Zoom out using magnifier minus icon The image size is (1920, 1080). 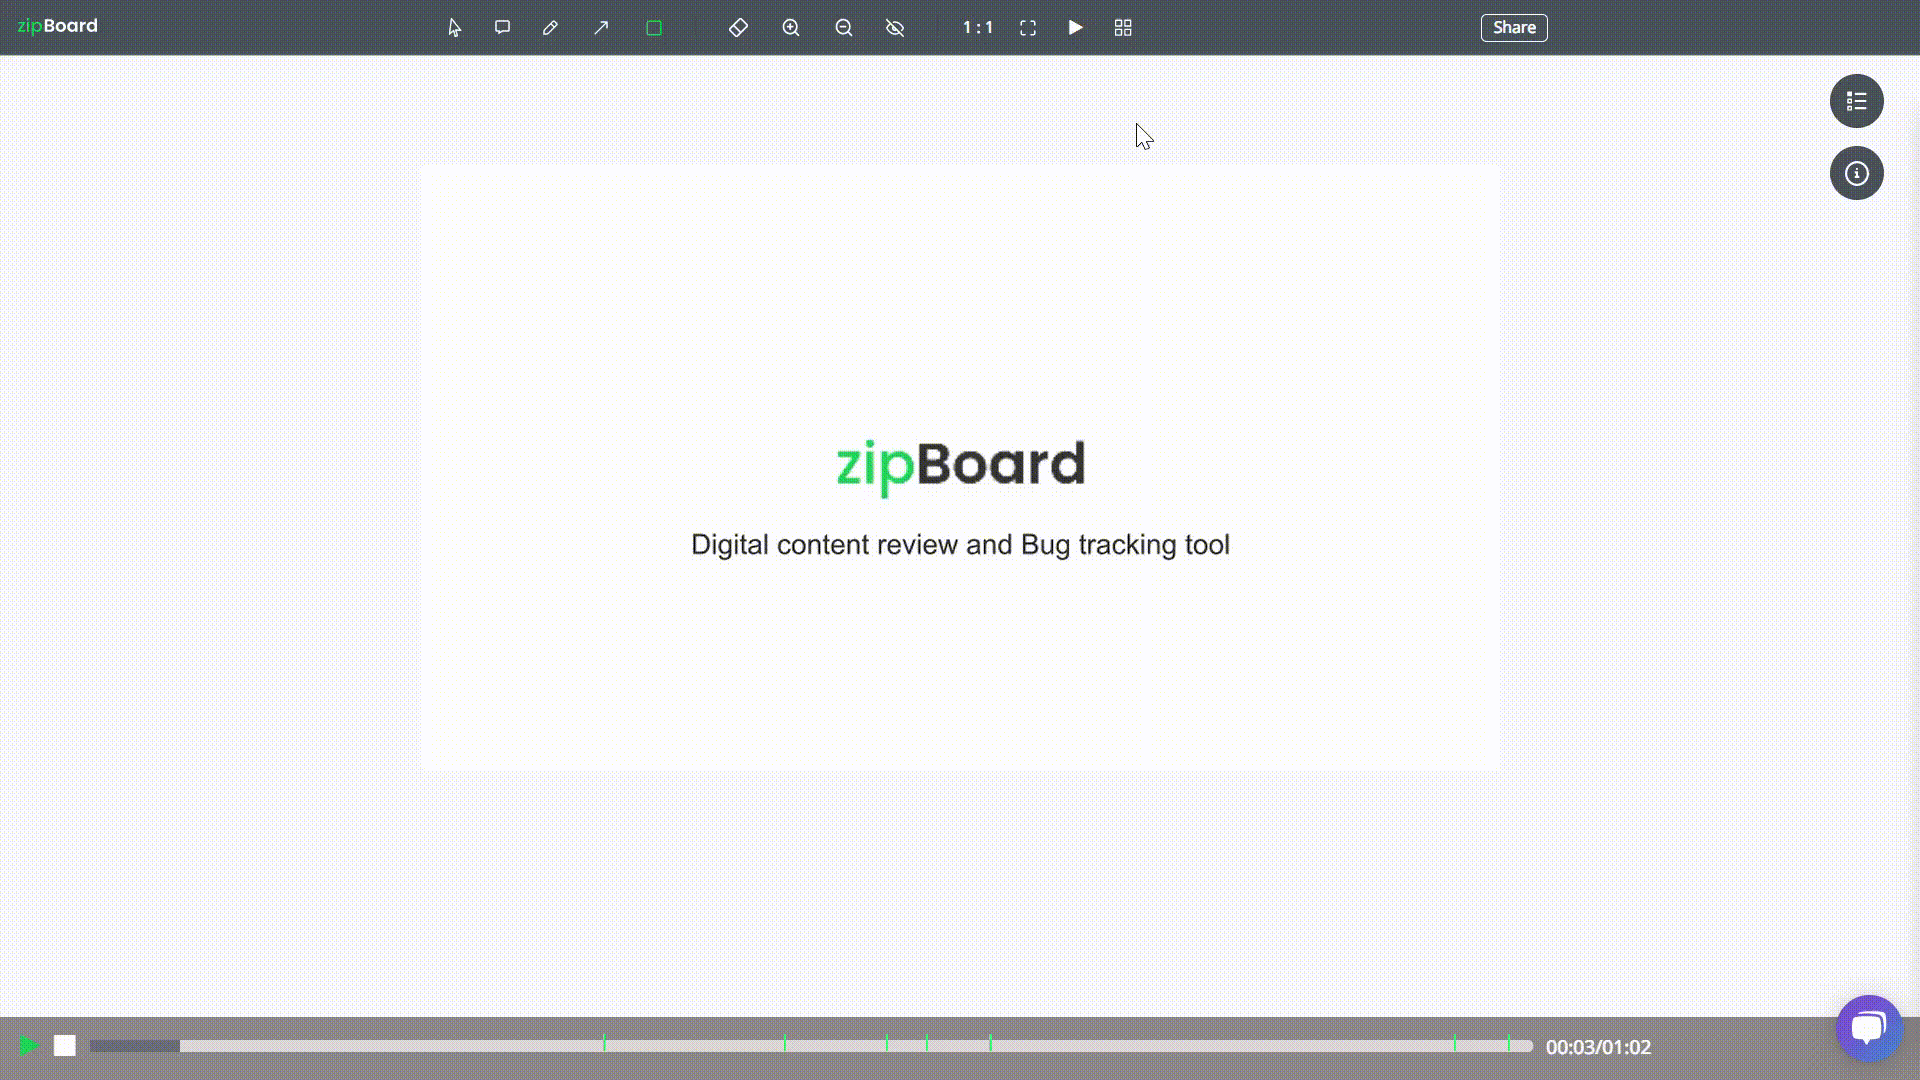click(x=844, y=28)
